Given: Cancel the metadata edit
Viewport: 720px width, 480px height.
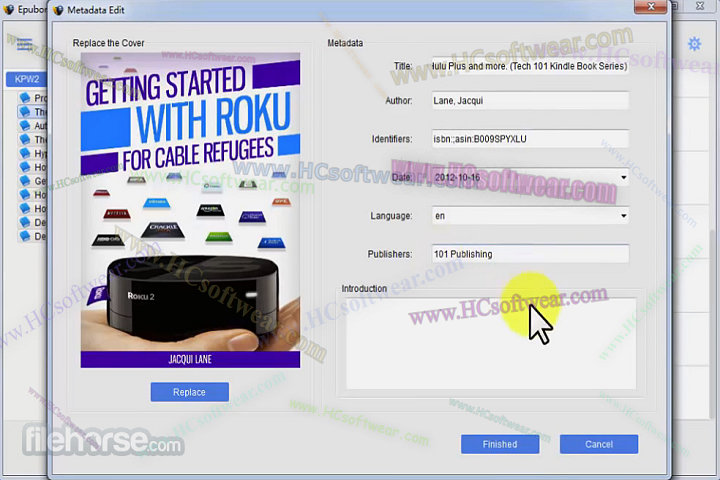Looking at the screenshot, I should [598, 444].
